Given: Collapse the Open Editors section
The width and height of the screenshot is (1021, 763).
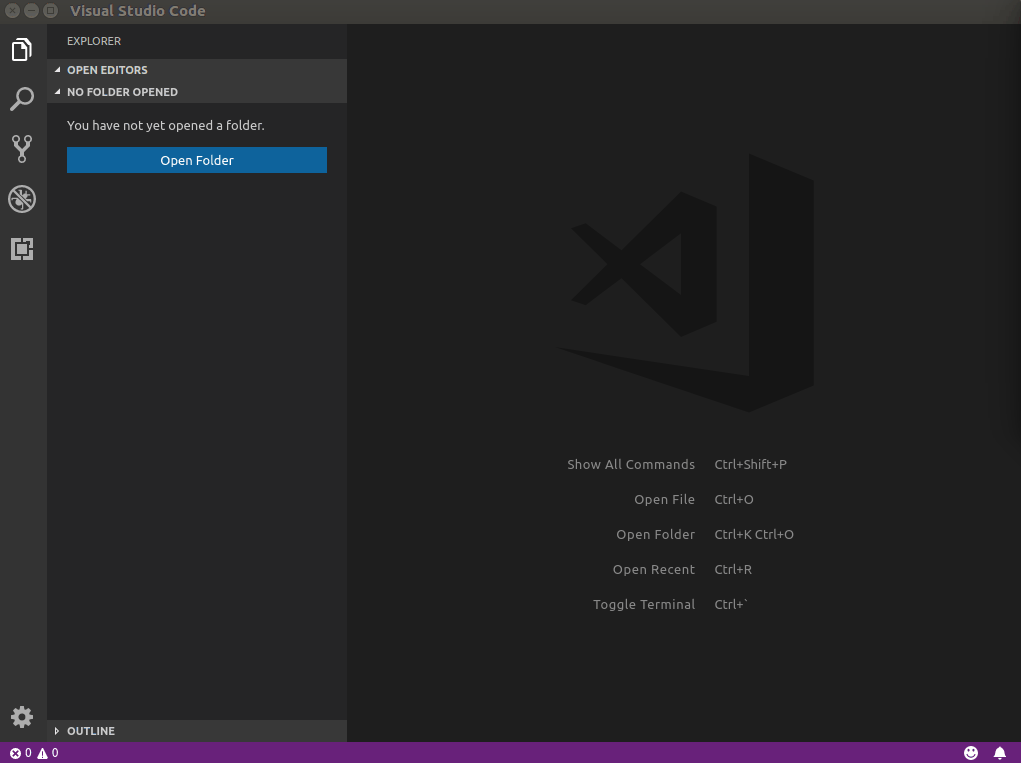Looking at the screenshot, I should 107,70.
